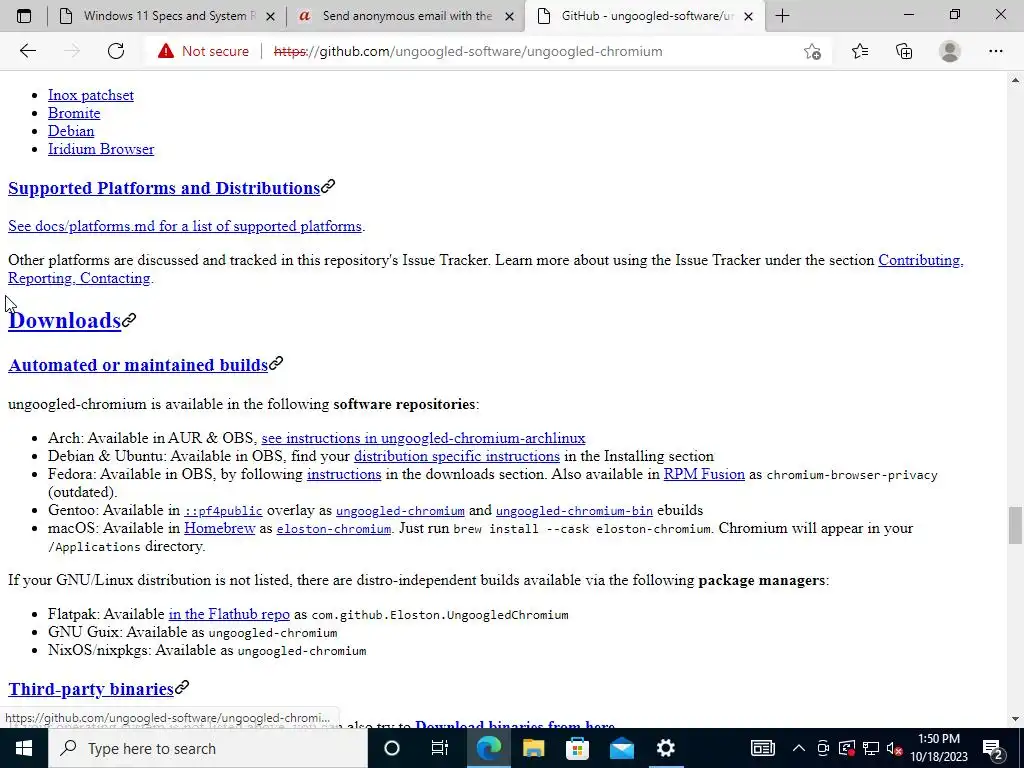Open the Homebrew link
This screenshot has height=768, width=1024.
coord(219,528)
